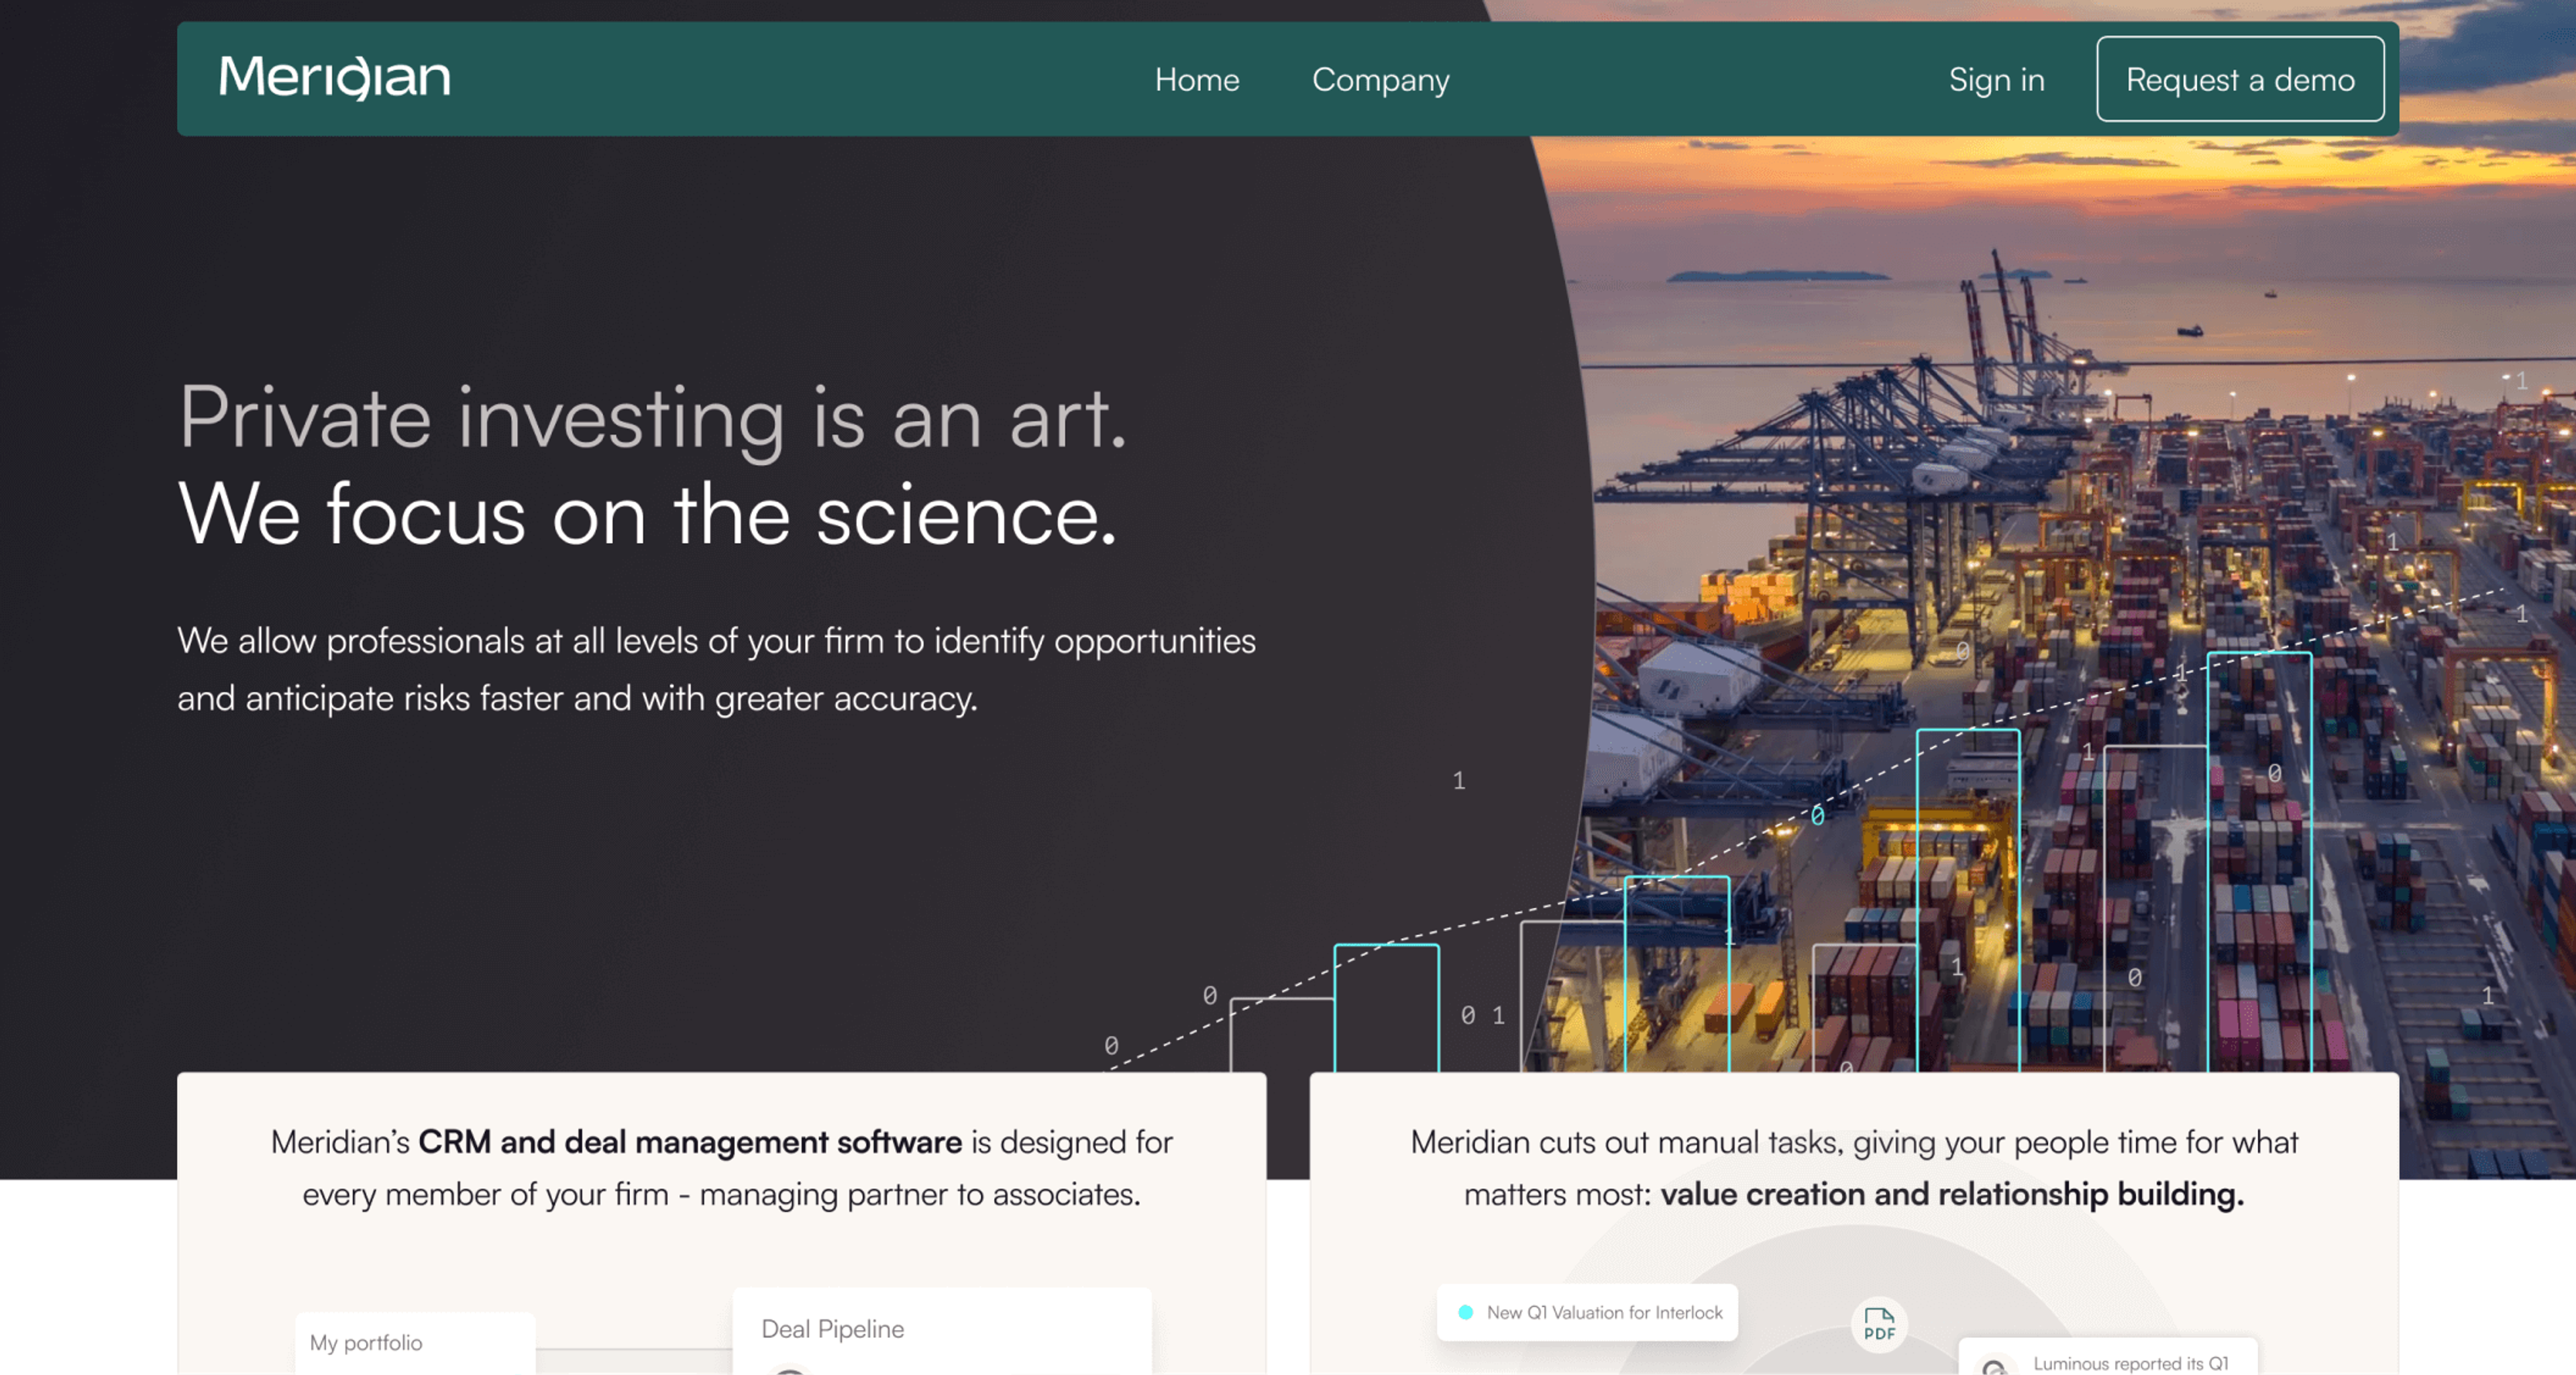
Task: Click the icon beside Luminous reported its Q1
Action: point(1993,1365)
